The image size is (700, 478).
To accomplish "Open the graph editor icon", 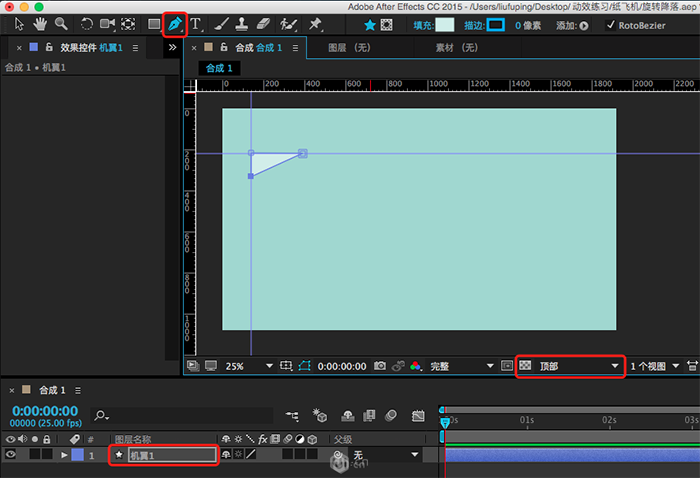I will 418,416.
